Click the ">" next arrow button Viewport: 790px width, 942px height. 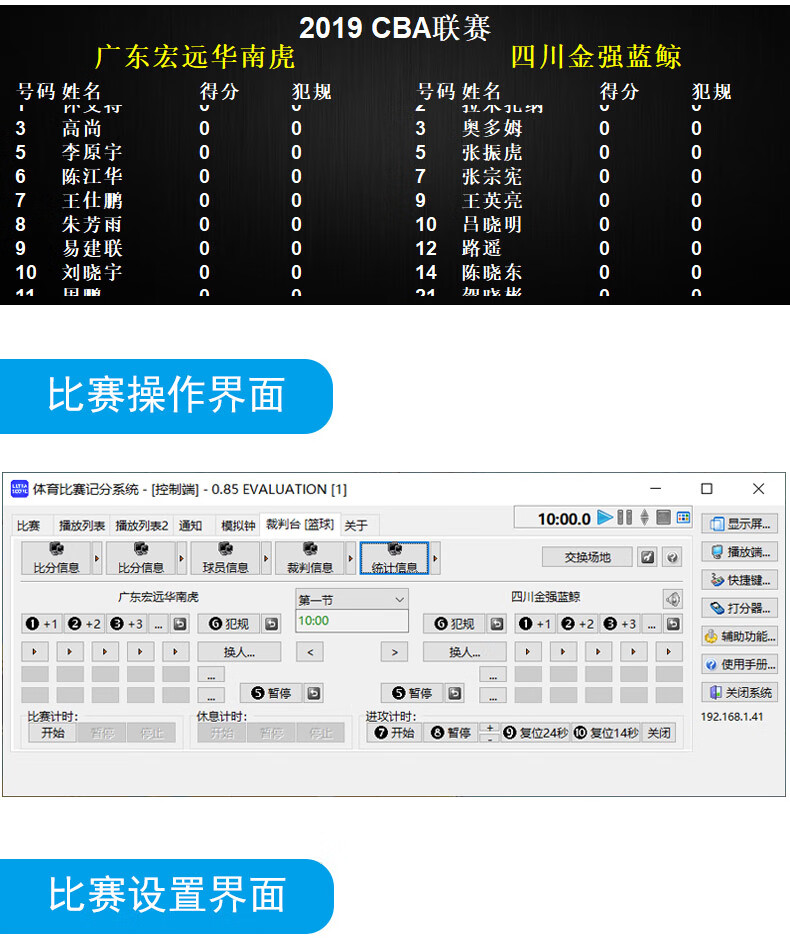coord(395,652)
